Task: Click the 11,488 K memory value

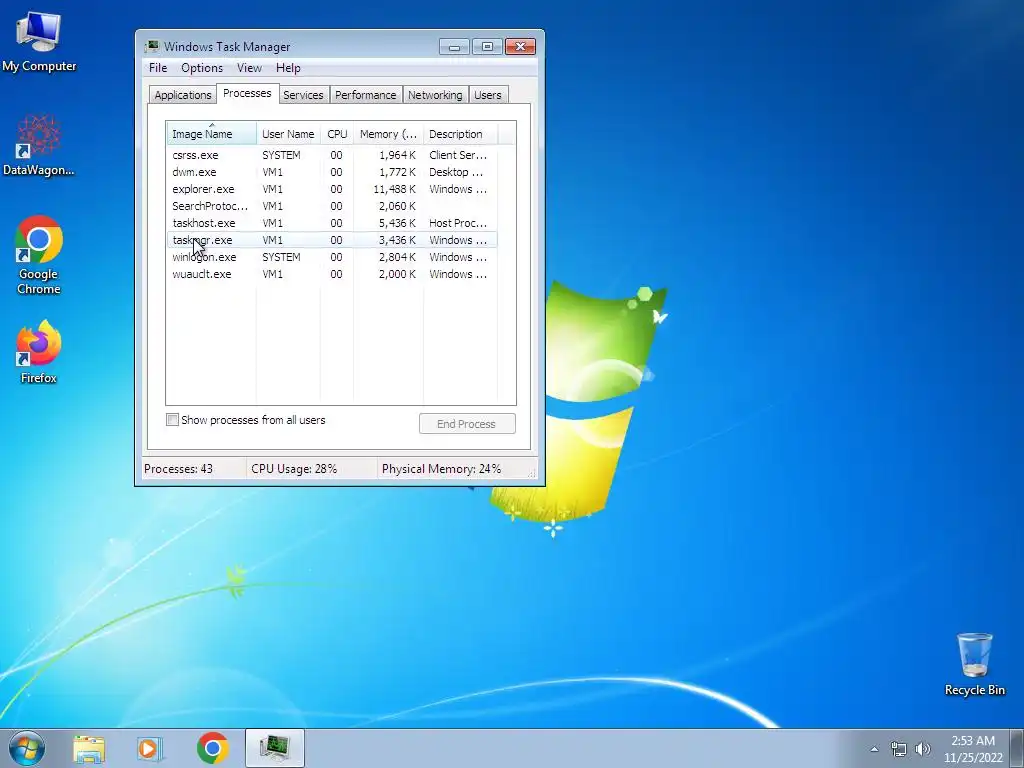Action: (394, 189)
